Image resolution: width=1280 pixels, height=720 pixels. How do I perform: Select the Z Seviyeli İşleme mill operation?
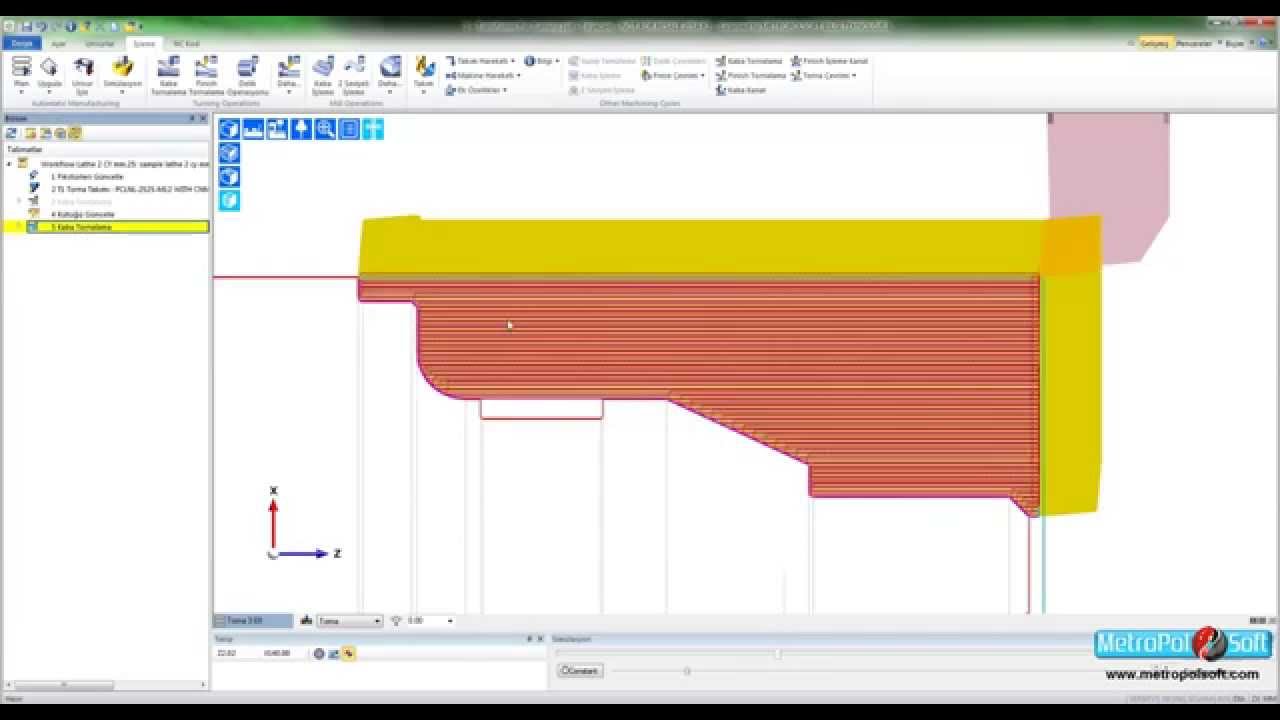(354, 76)
